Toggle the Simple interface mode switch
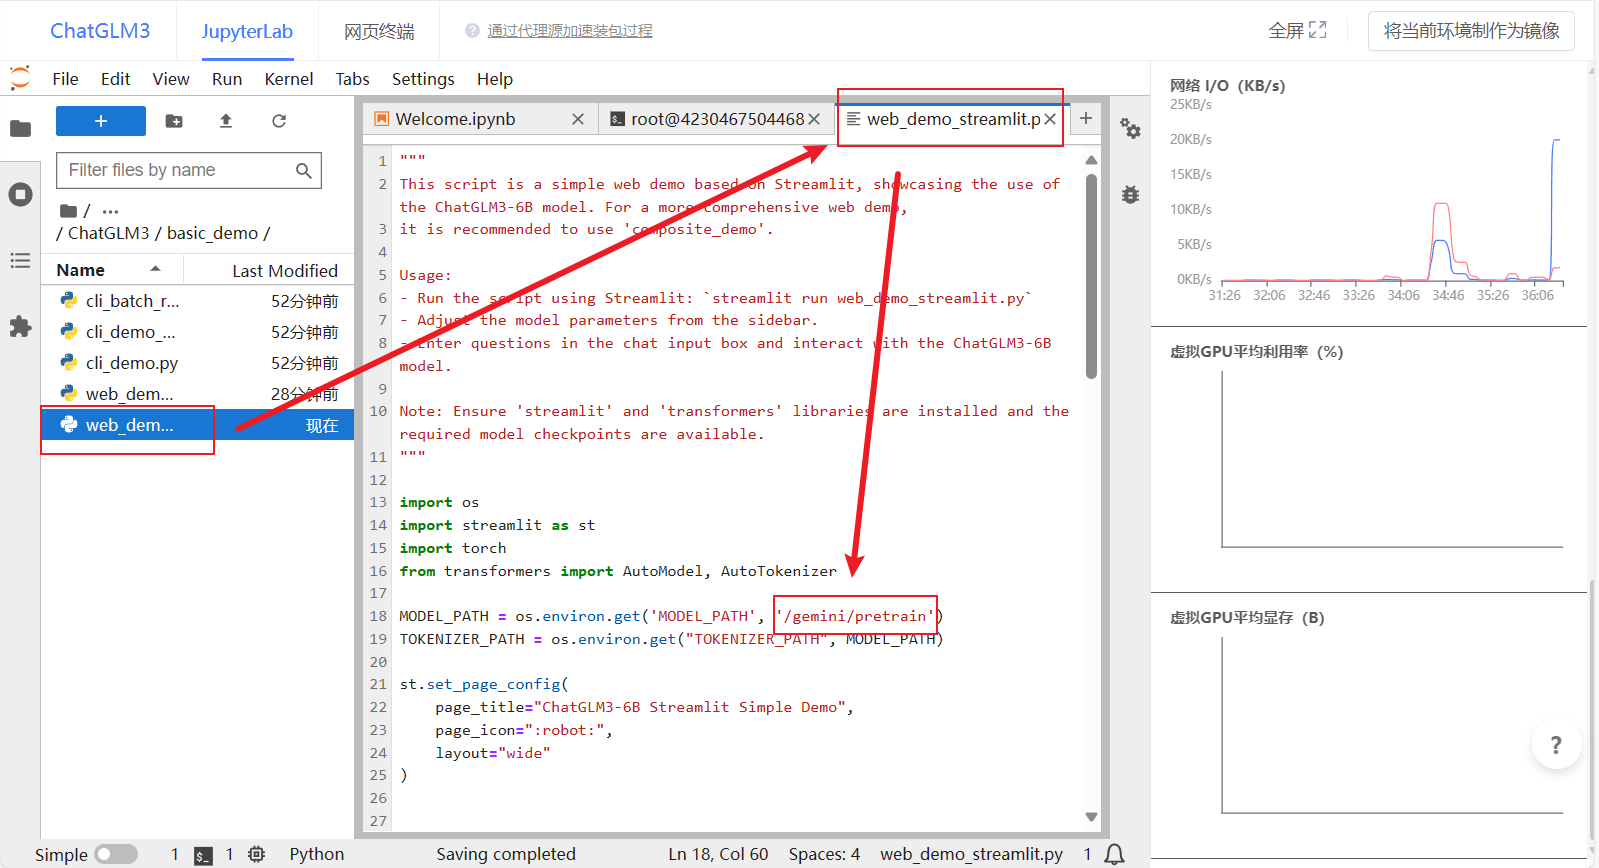1599x868 pixels. (116, 854)
